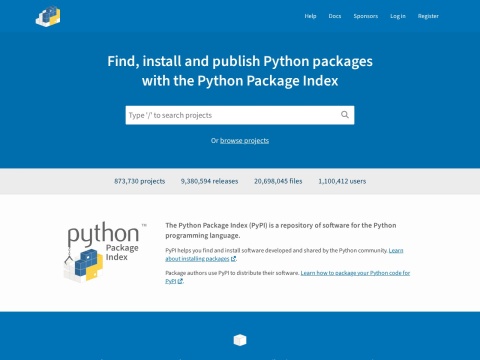This screenshot has height=360, width=480.
Task: Open the Learn about installing packages link
Action: 284,254
